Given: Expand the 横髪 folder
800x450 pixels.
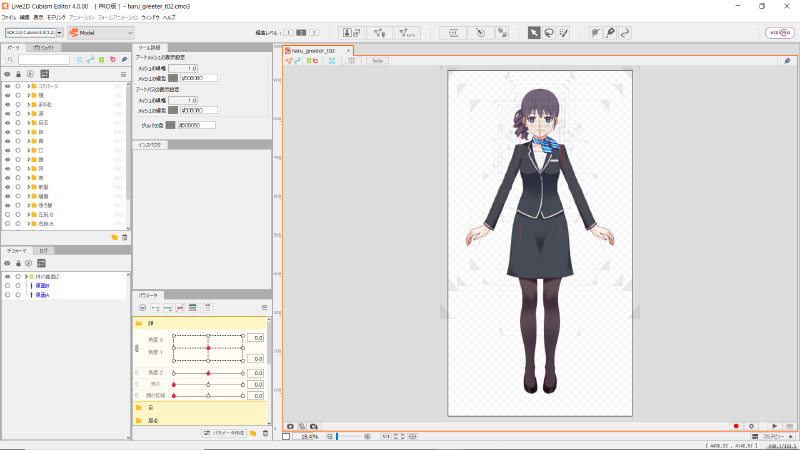Looking at the screenshot, I should pos(29,196).
